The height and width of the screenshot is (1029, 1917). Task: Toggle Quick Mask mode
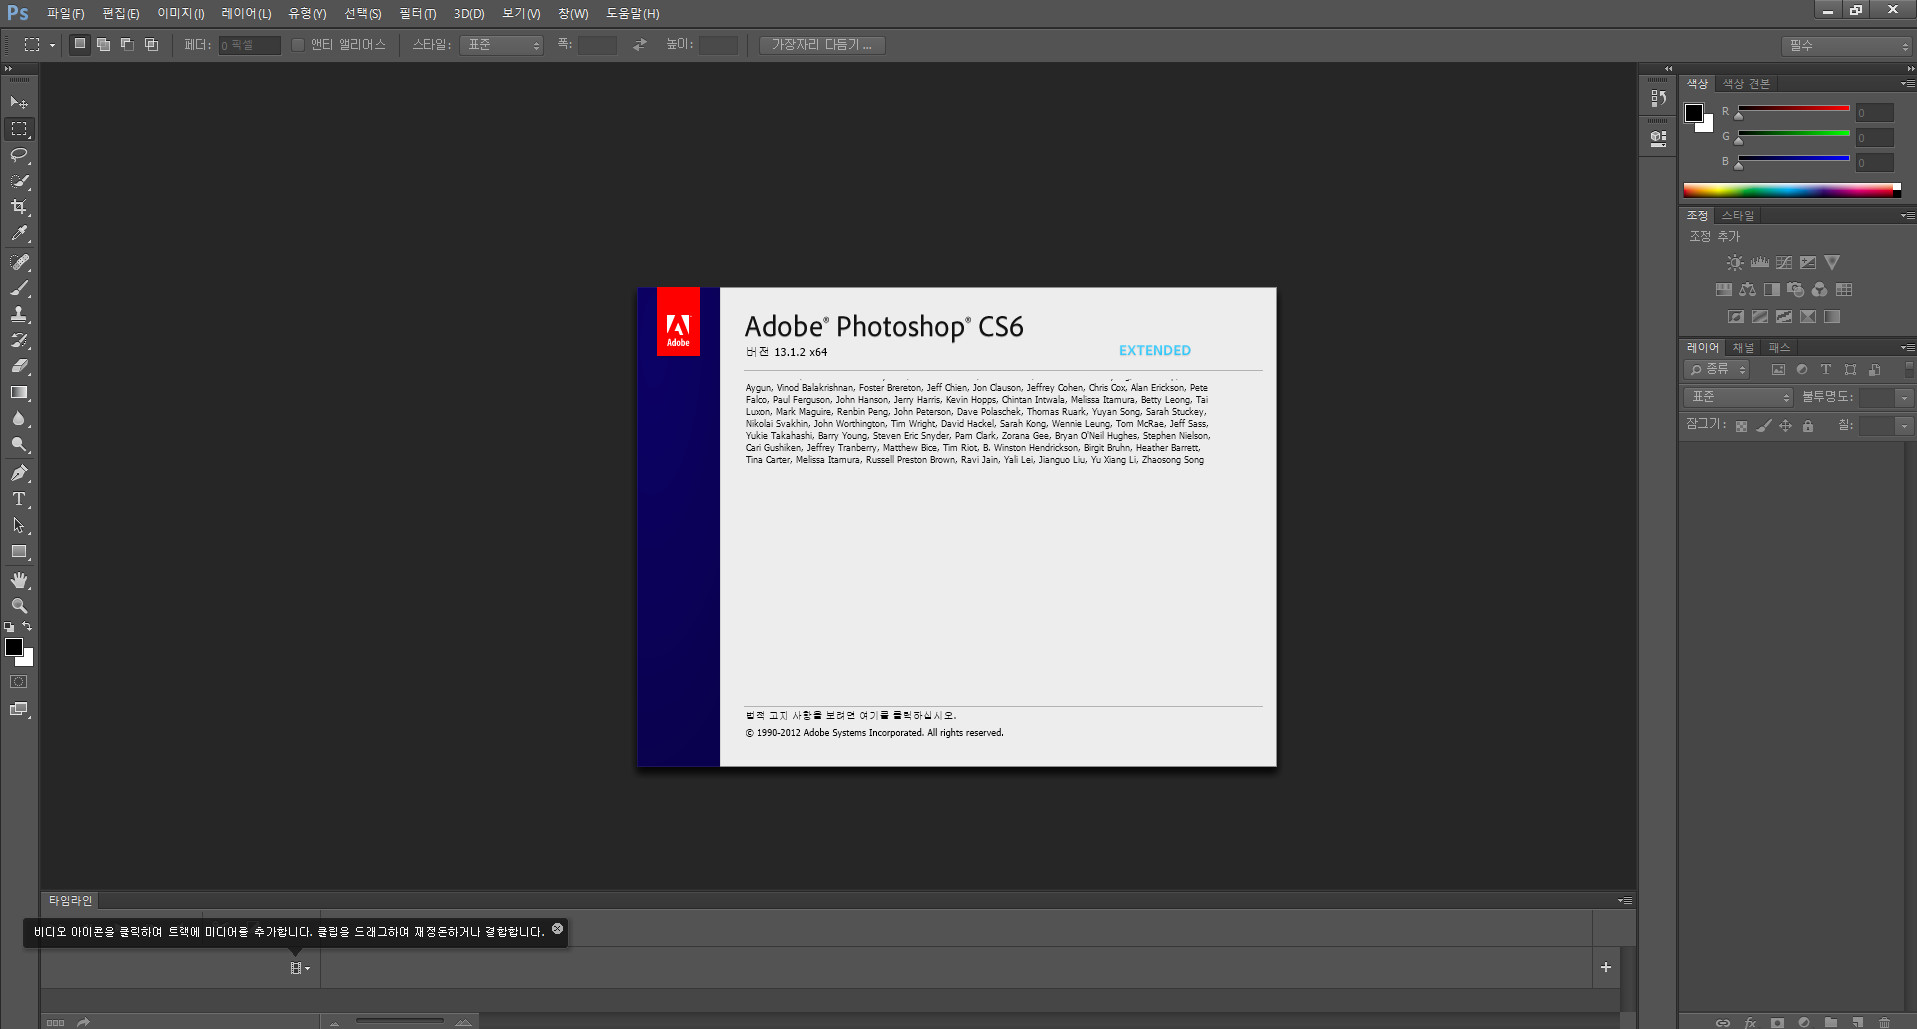point(19,682)
